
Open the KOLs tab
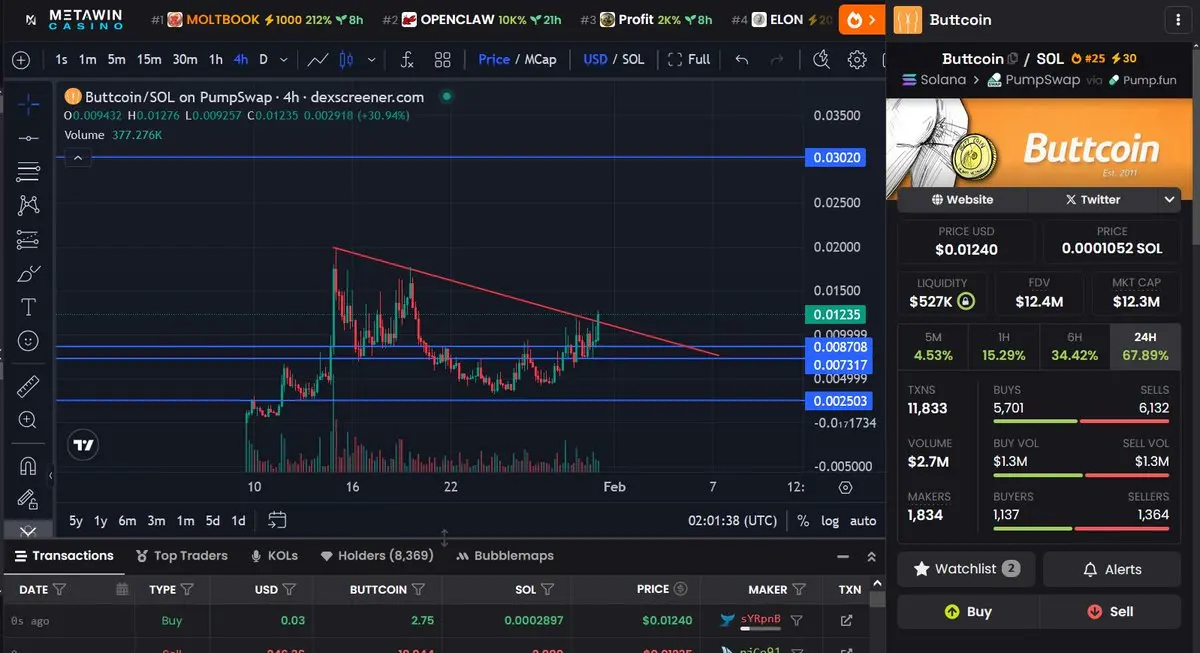tap(275, 556)
